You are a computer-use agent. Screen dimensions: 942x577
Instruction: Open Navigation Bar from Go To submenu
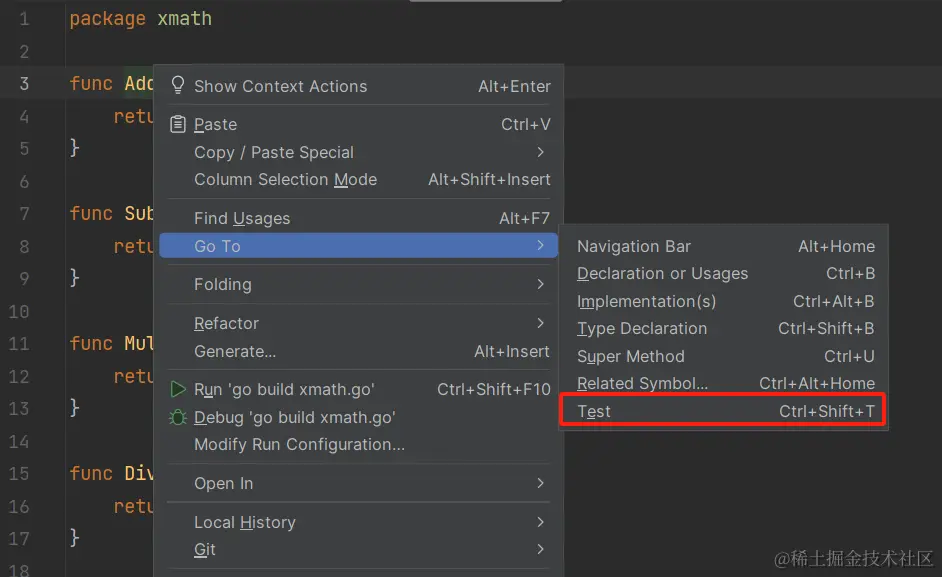click(633, 246)
